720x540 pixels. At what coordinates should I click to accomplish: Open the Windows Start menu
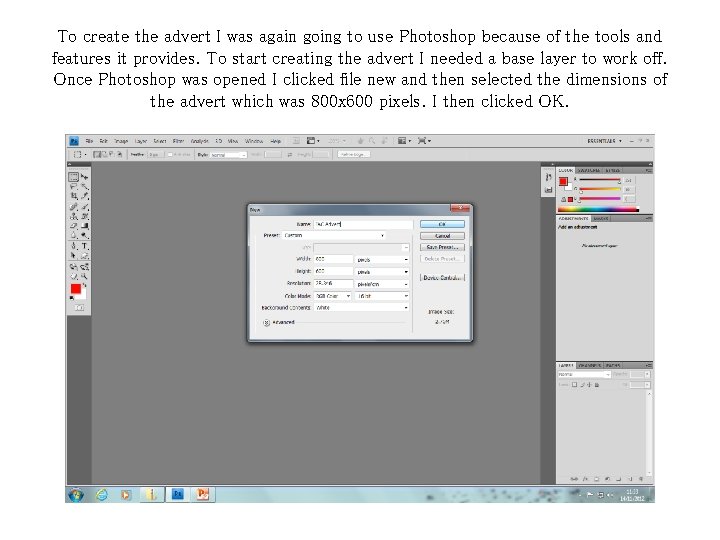point(76,495)
